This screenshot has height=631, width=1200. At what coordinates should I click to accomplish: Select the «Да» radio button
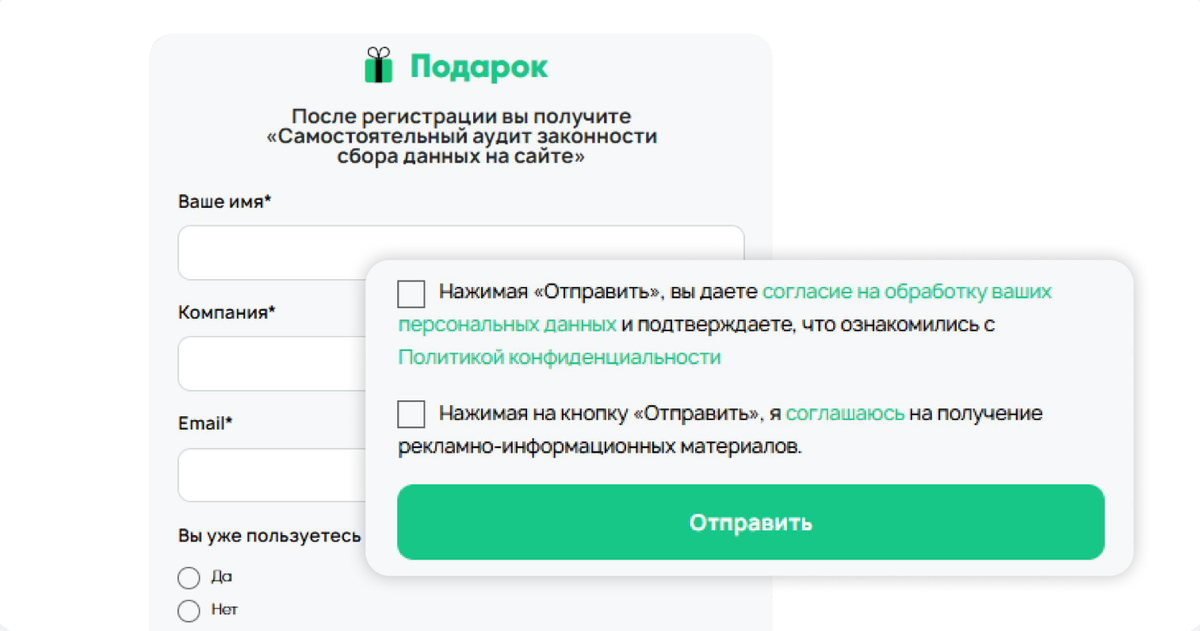[x=189, y=577]
